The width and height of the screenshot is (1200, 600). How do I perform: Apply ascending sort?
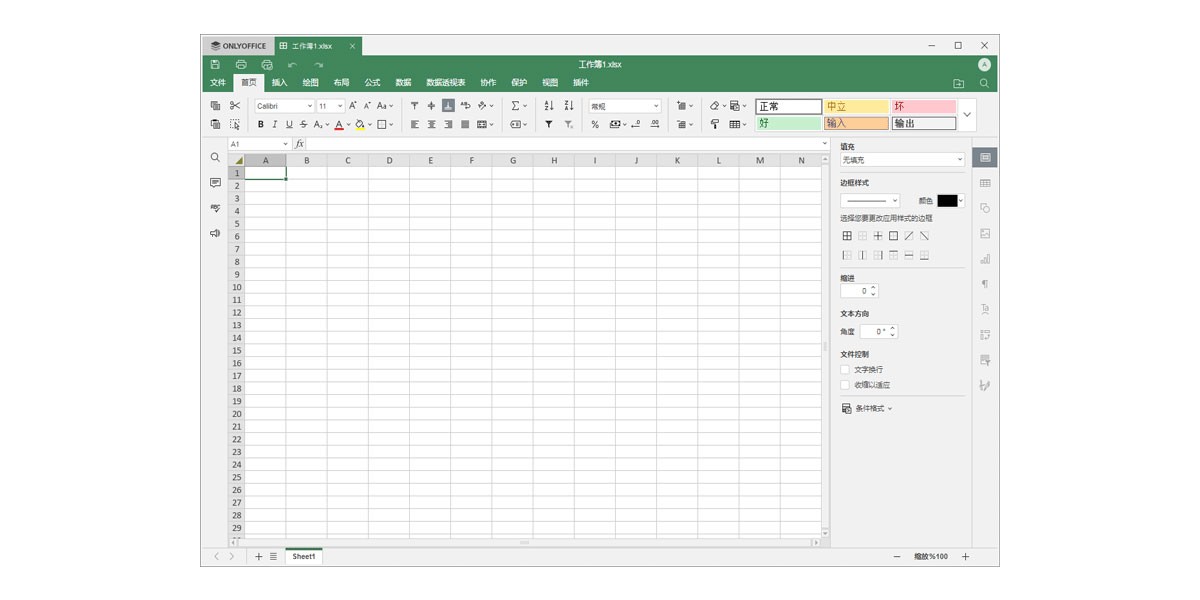(x=547, y=105)
